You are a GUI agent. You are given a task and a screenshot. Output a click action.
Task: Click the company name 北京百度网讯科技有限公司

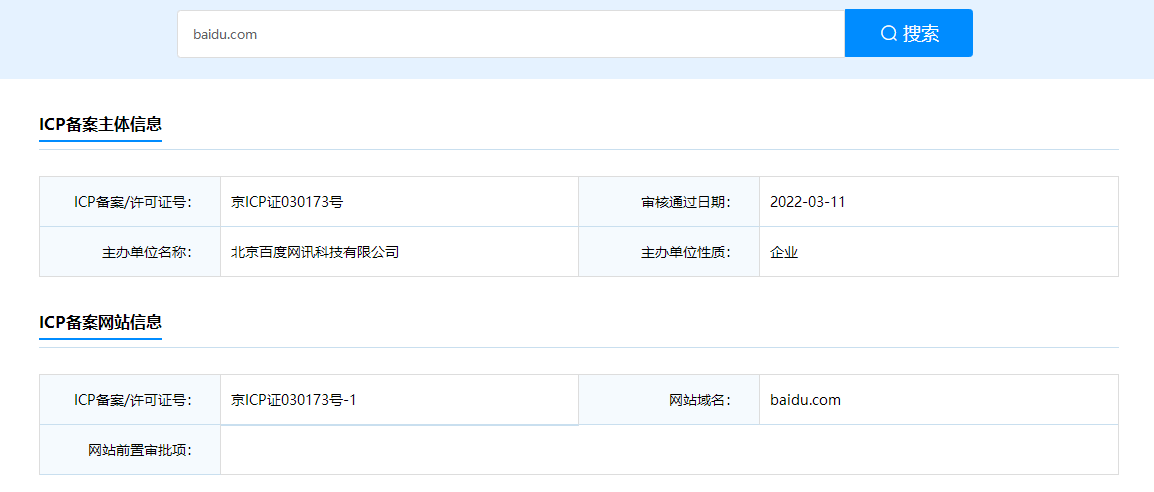315,252
